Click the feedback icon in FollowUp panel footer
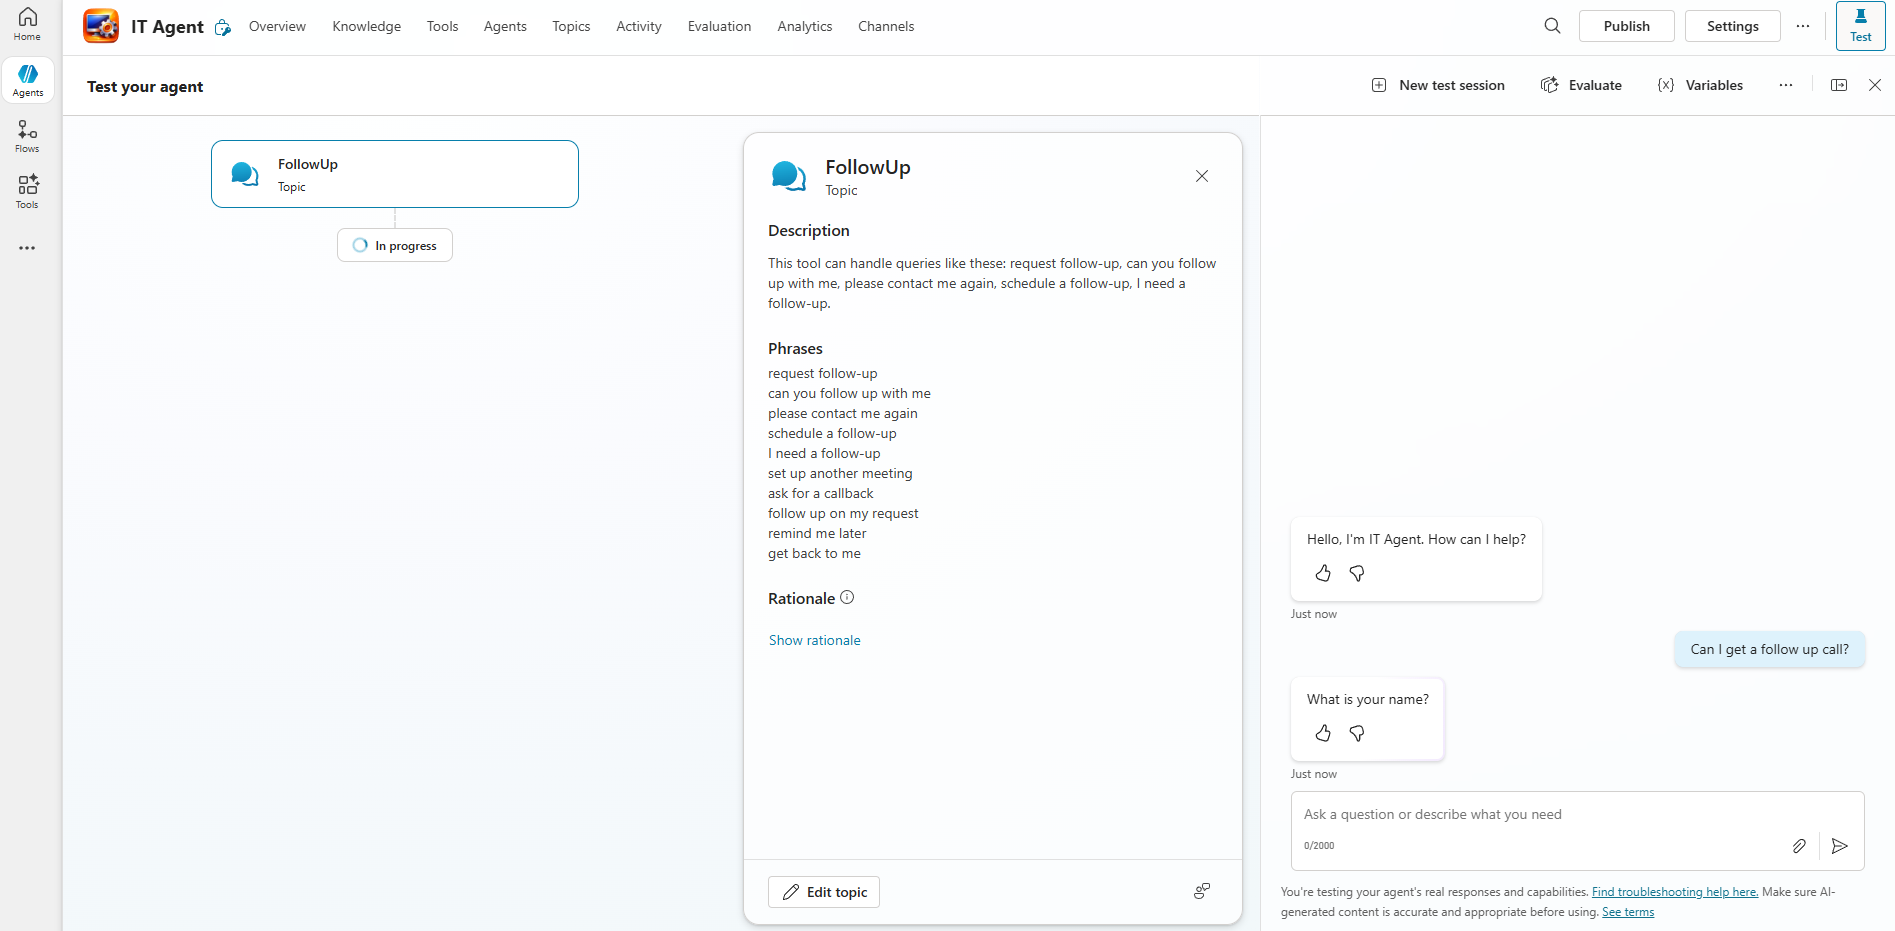The image size is (1895, 931). pyautogui.click(x=1202, y=891)
